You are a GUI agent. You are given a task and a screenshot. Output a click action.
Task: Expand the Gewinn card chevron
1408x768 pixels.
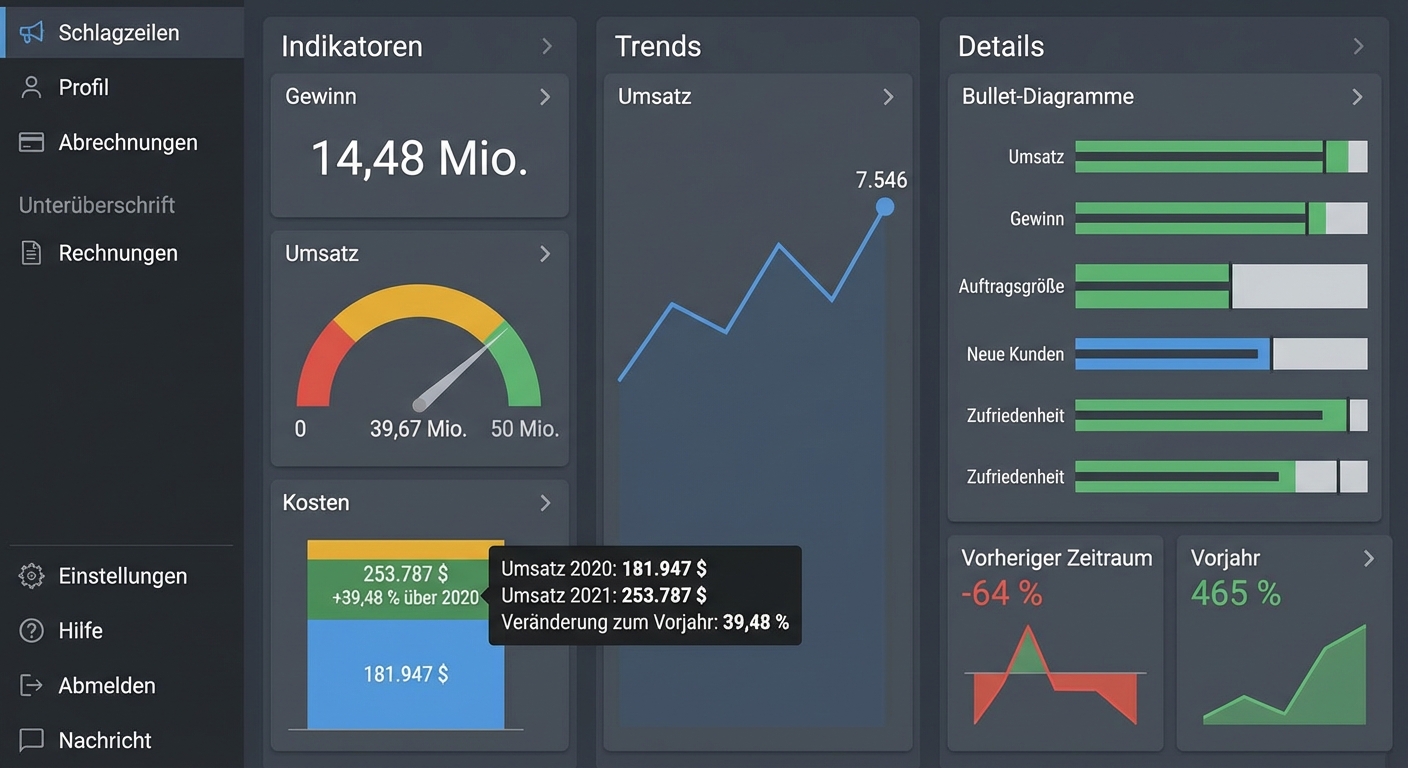[x=545, y=97]
